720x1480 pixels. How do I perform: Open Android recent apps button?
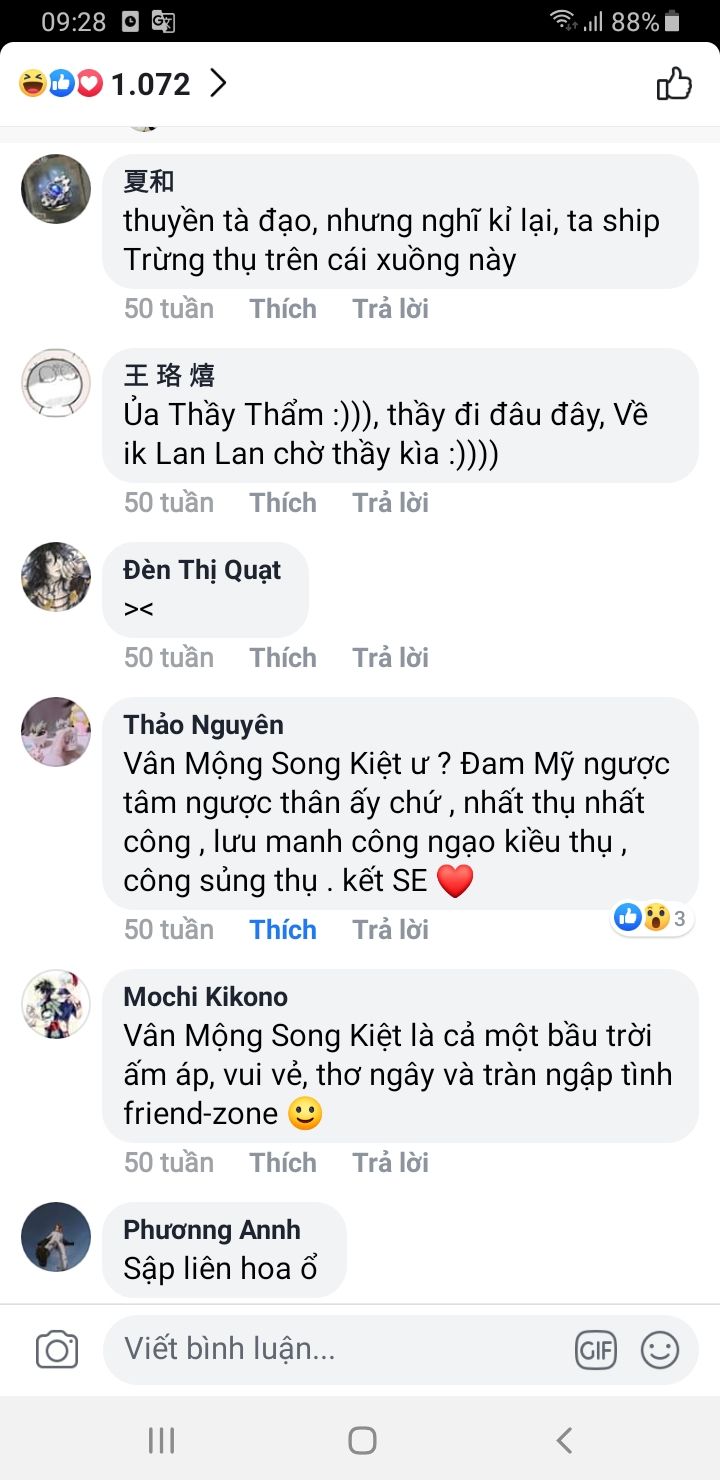tap(161, 1440)
